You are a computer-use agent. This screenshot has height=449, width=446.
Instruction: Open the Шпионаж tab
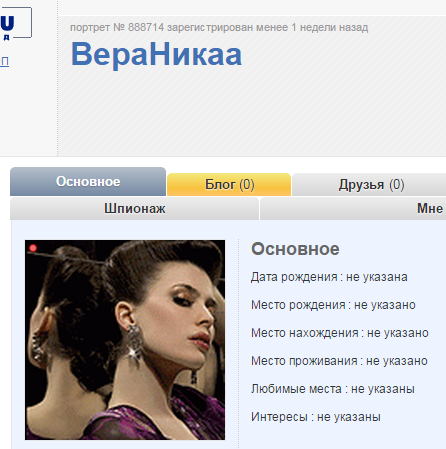pyautogui.click(x=134, y=209)
